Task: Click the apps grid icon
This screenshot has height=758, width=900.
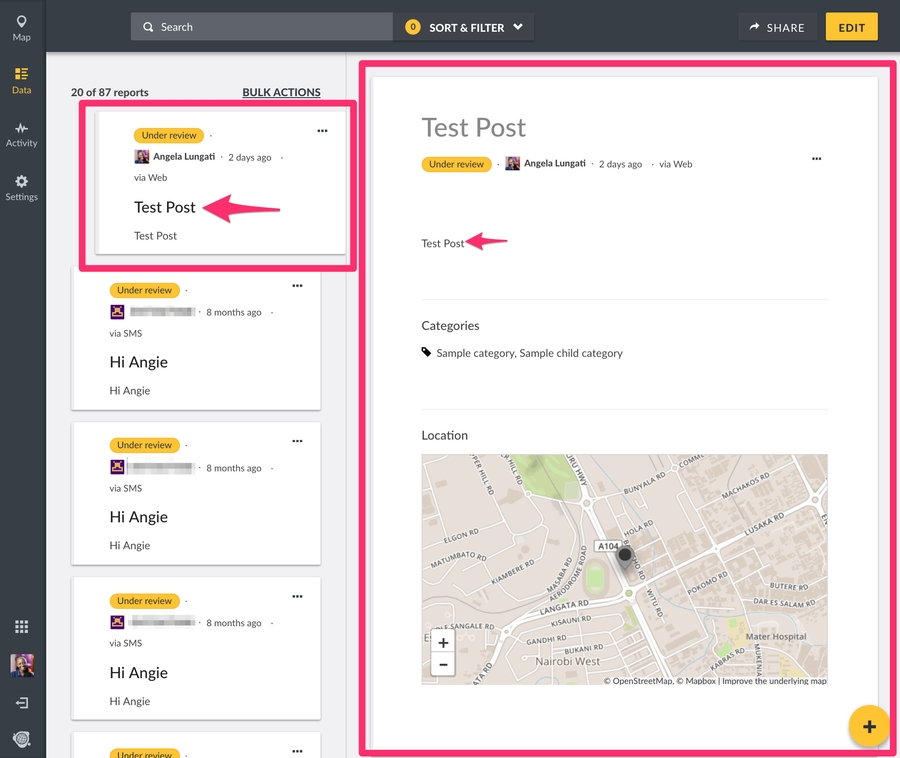Action: (22, 627)
